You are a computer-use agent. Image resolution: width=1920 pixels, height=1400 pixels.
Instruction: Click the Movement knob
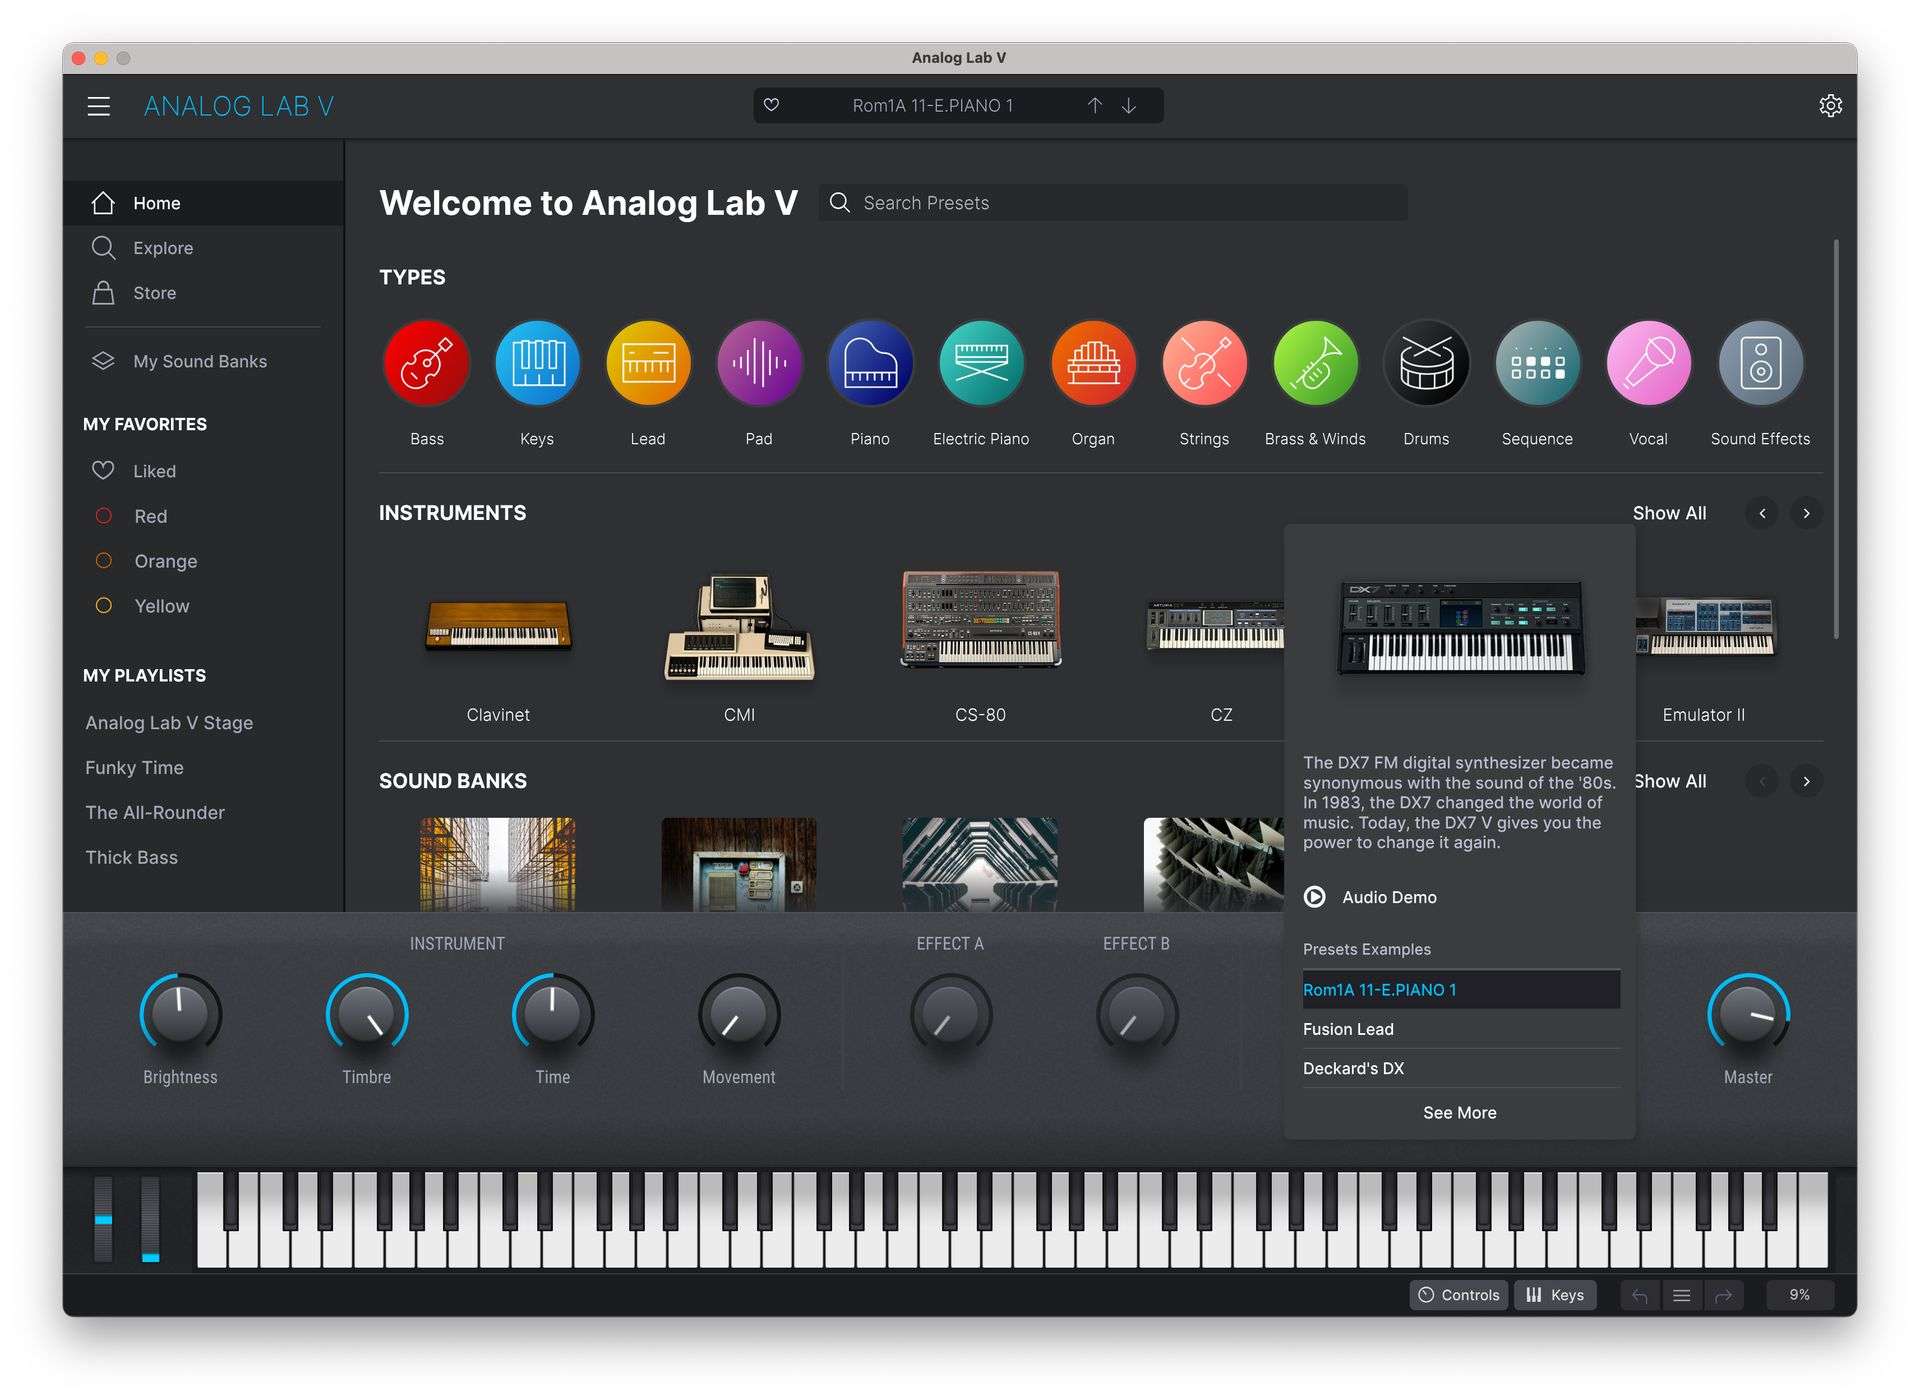[739, 1014]
